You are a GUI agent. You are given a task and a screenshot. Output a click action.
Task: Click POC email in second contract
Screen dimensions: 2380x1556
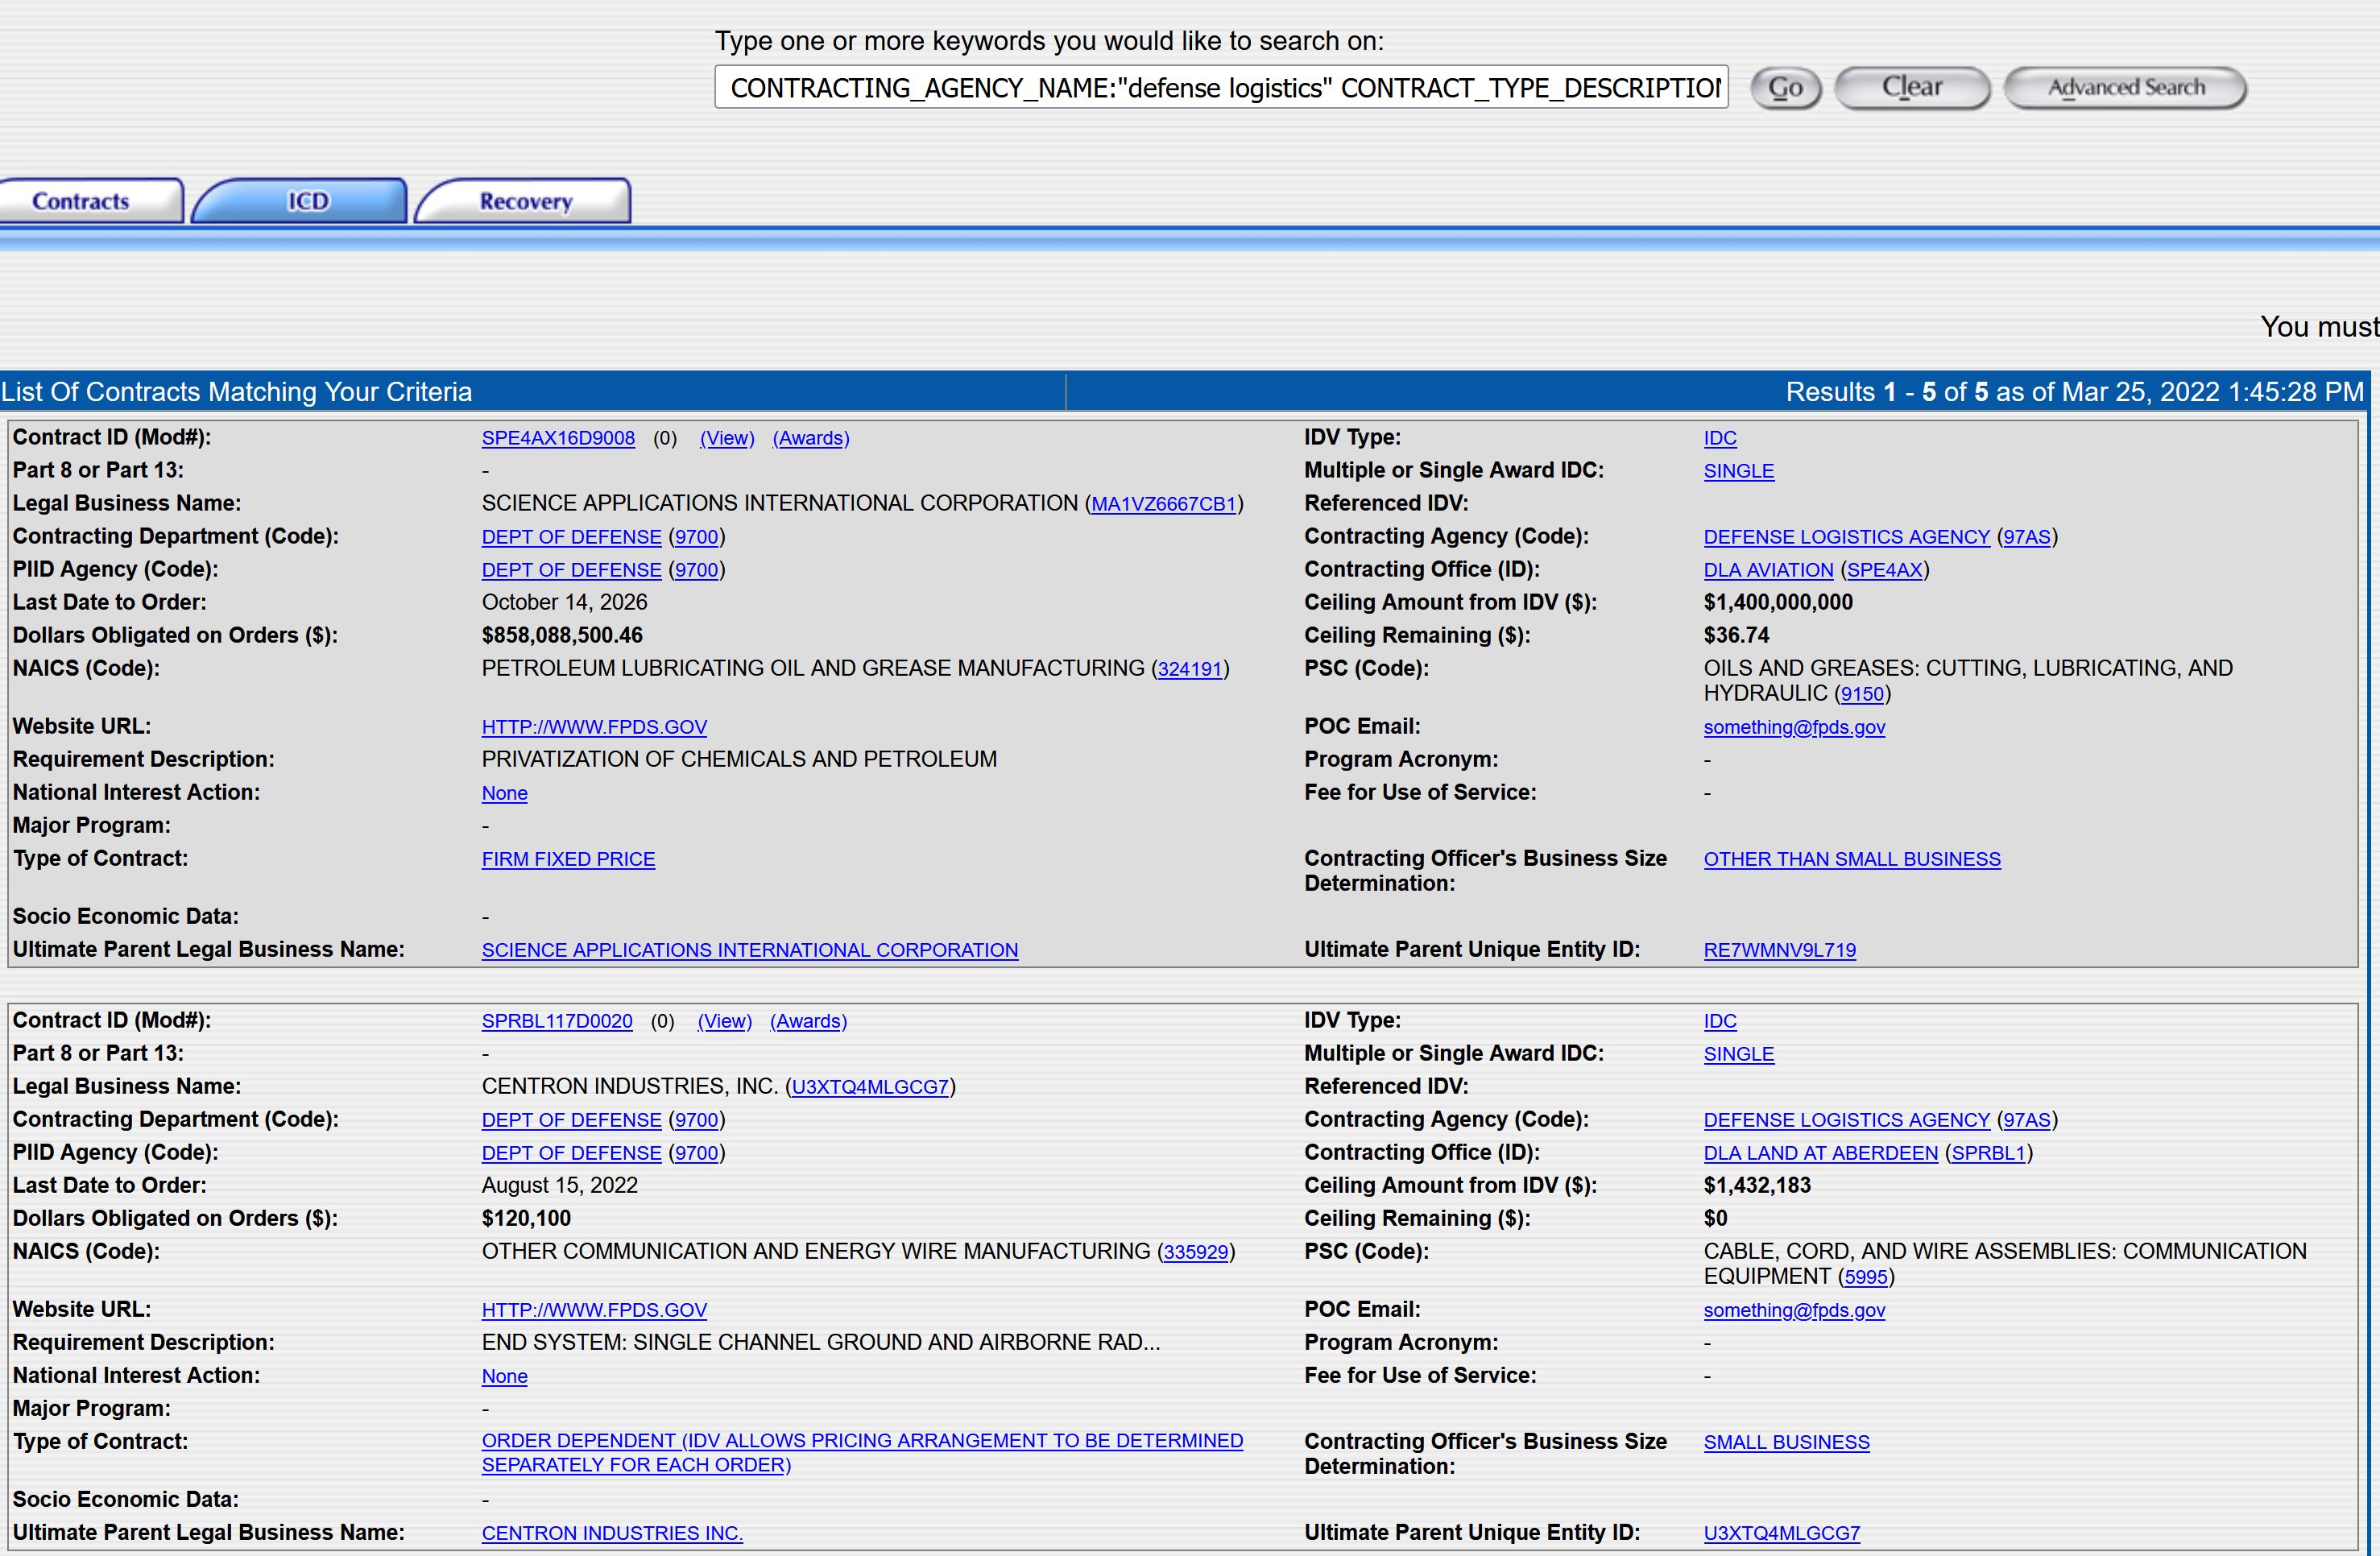pos(1794,1310)
